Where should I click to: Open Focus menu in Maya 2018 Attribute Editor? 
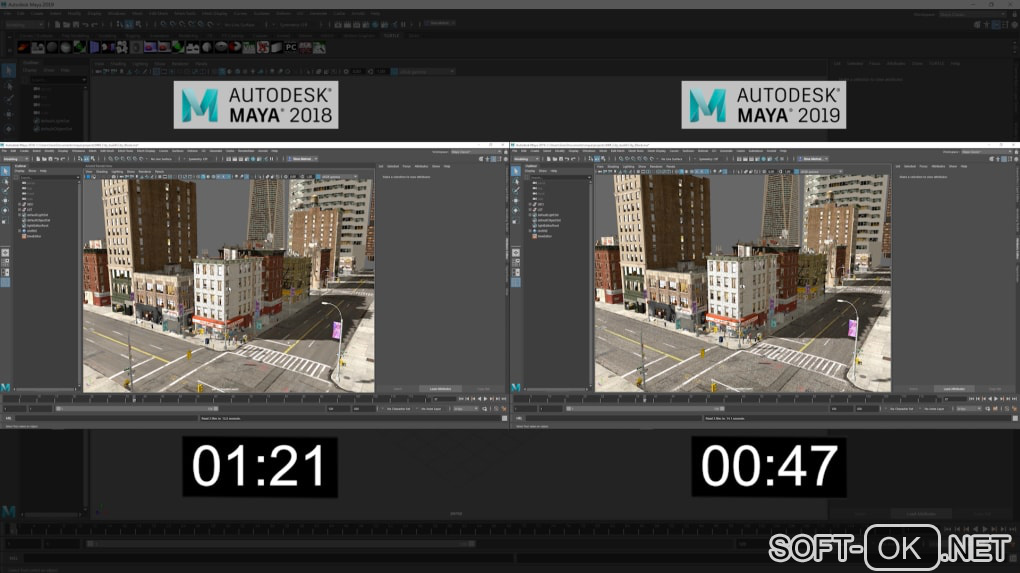tap(407, 167)
